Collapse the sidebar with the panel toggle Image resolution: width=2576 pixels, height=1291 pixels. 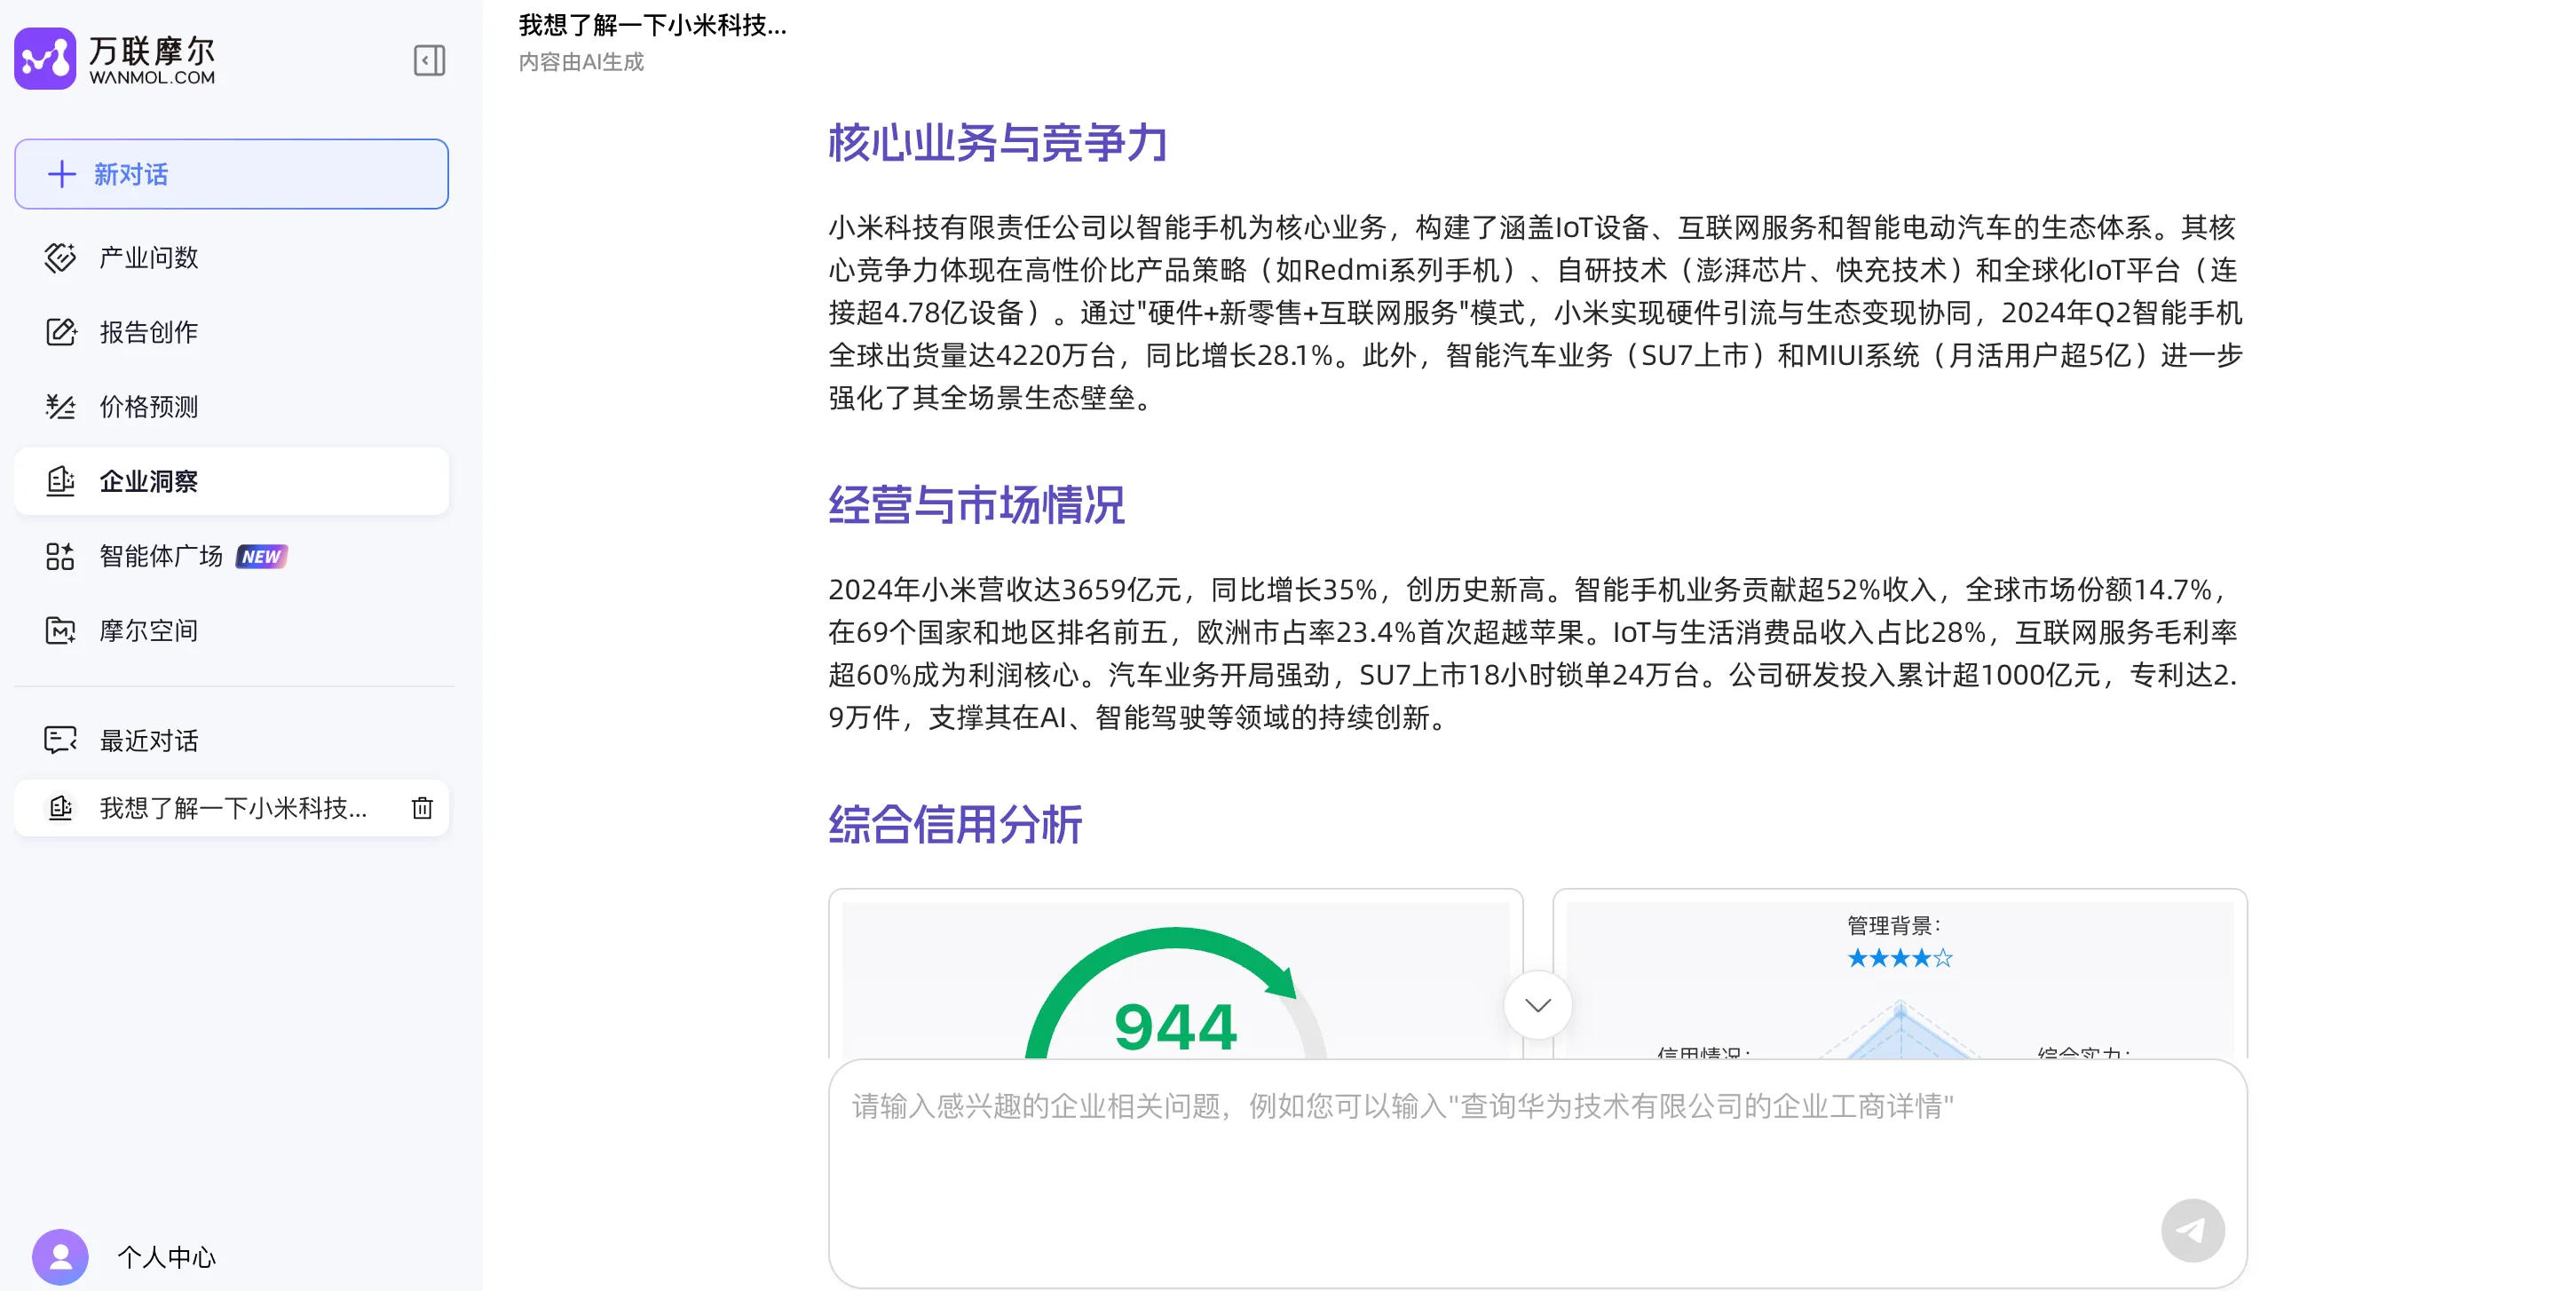(428, 60)
